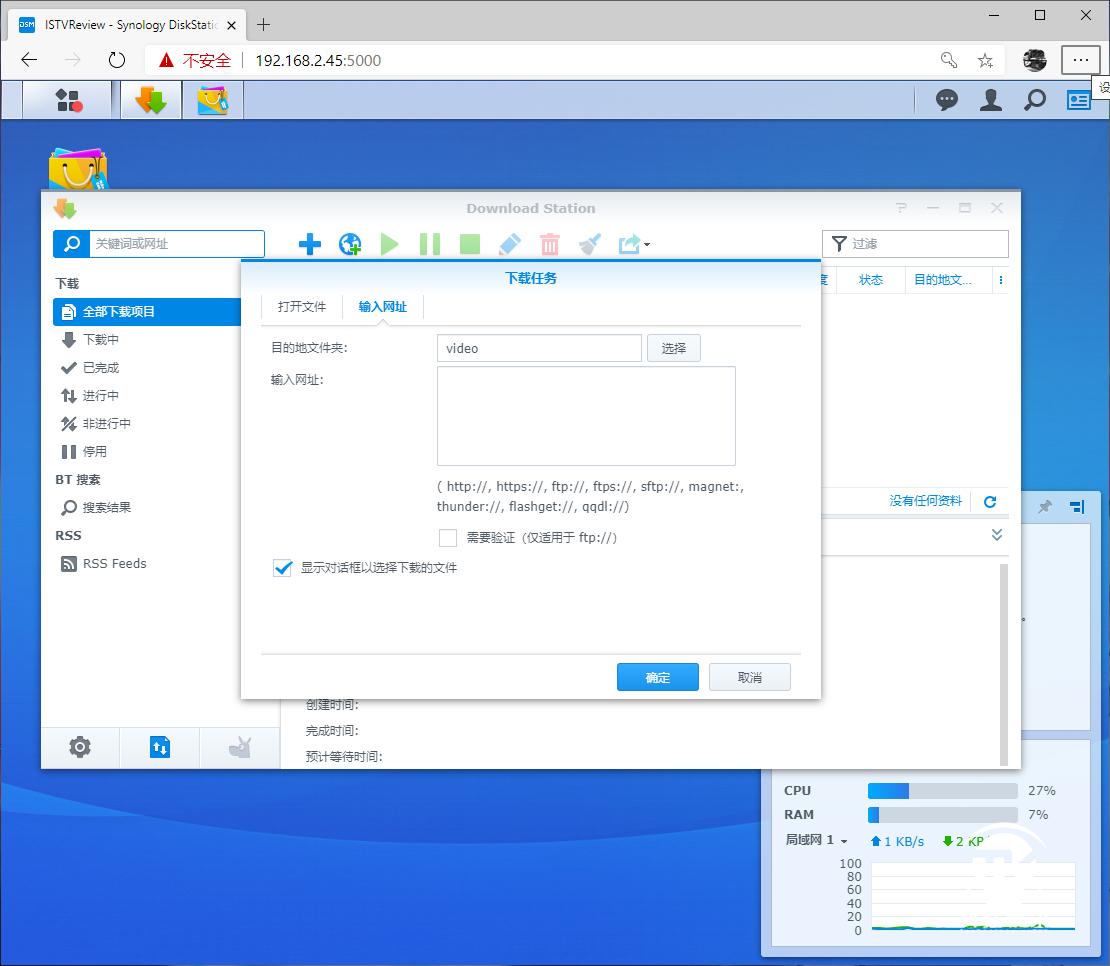Expand the double chevron in details panel
This screenshot has height=966, width=1110.
point(997,534)
